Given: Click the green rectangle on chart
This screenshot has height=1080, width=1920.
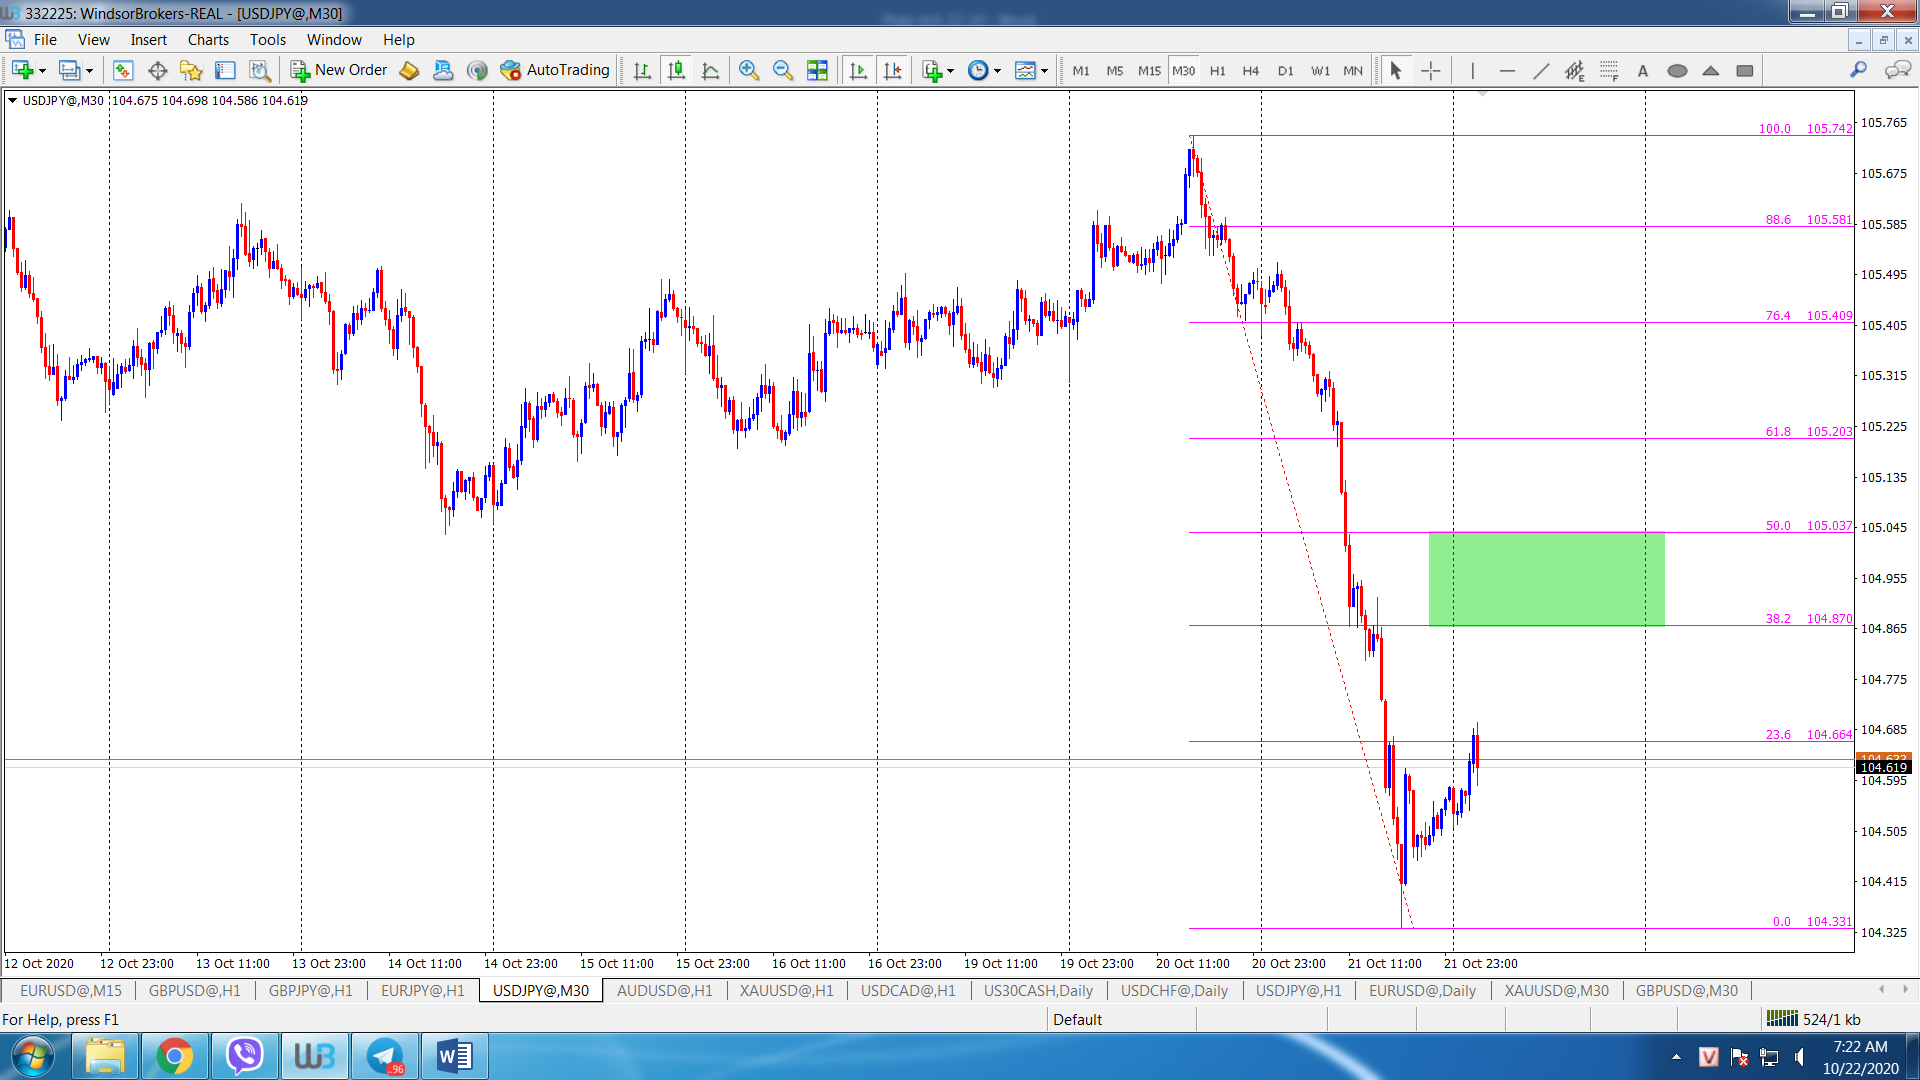Looking at the screenshot, I should point(1546,579).
